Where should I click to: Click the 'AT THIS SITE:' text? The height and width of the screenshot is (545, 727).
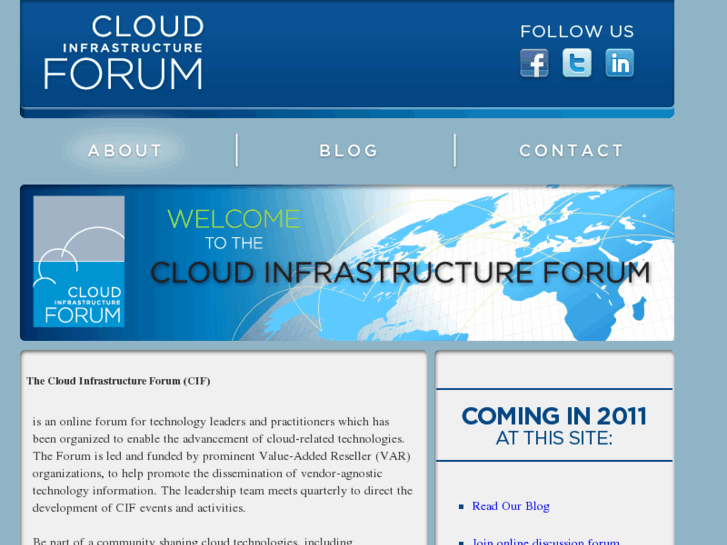[554, 438]
